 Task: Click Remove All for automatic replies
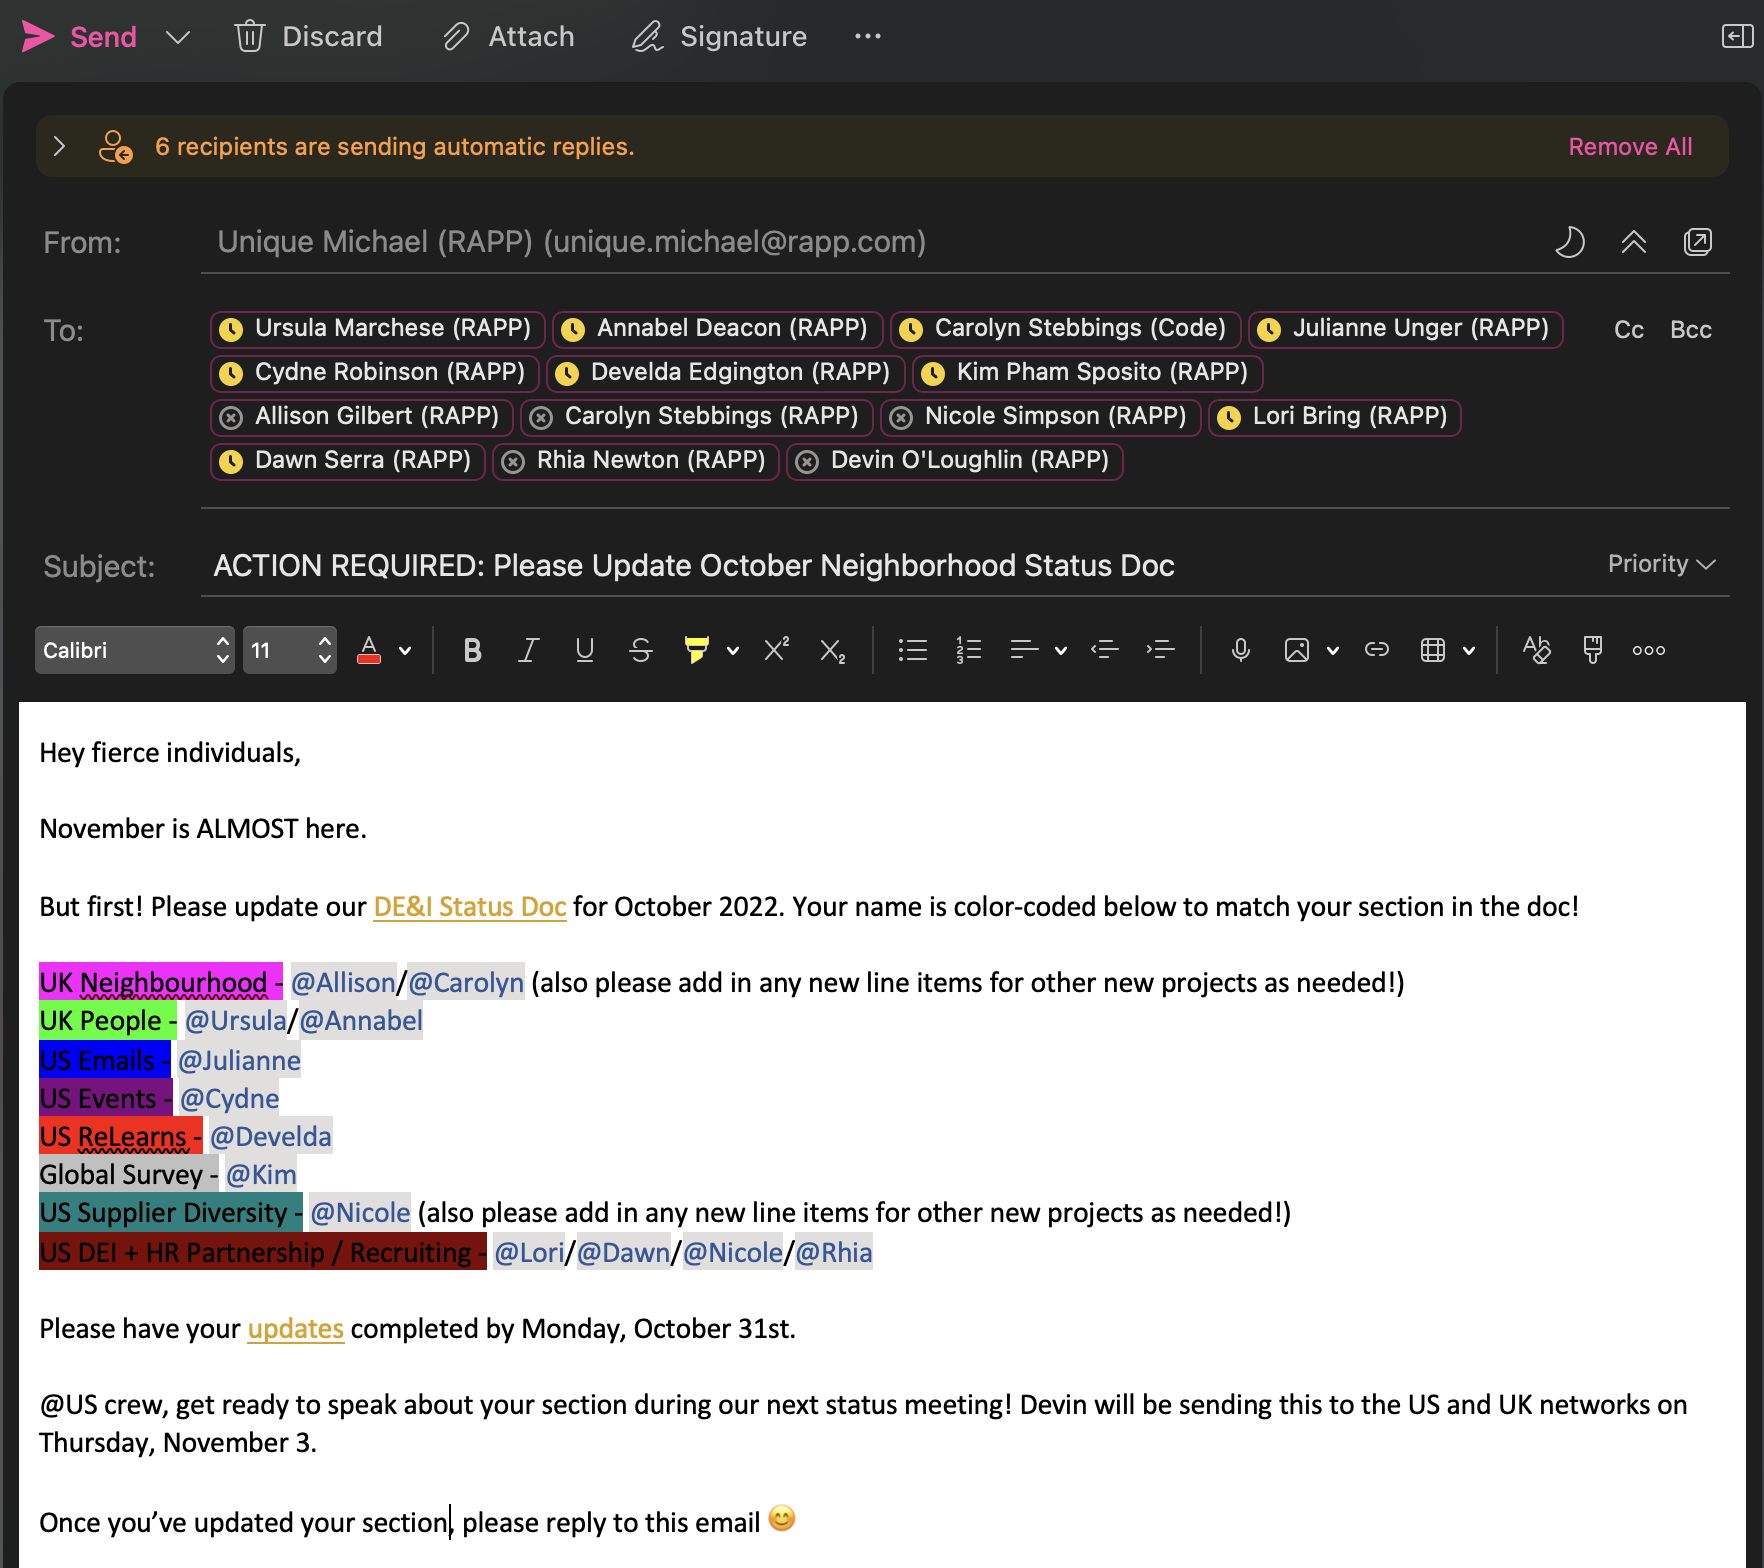pyautogui.click(x=1629, y=146)
